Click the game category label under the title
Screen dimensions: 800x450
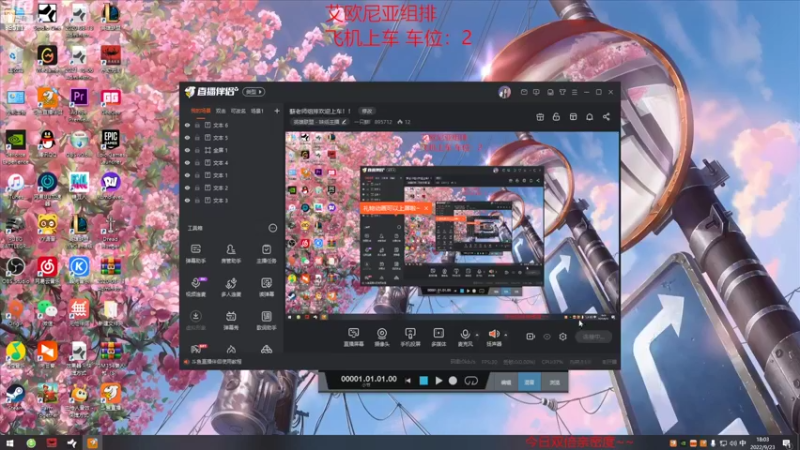tap(316, 122)
